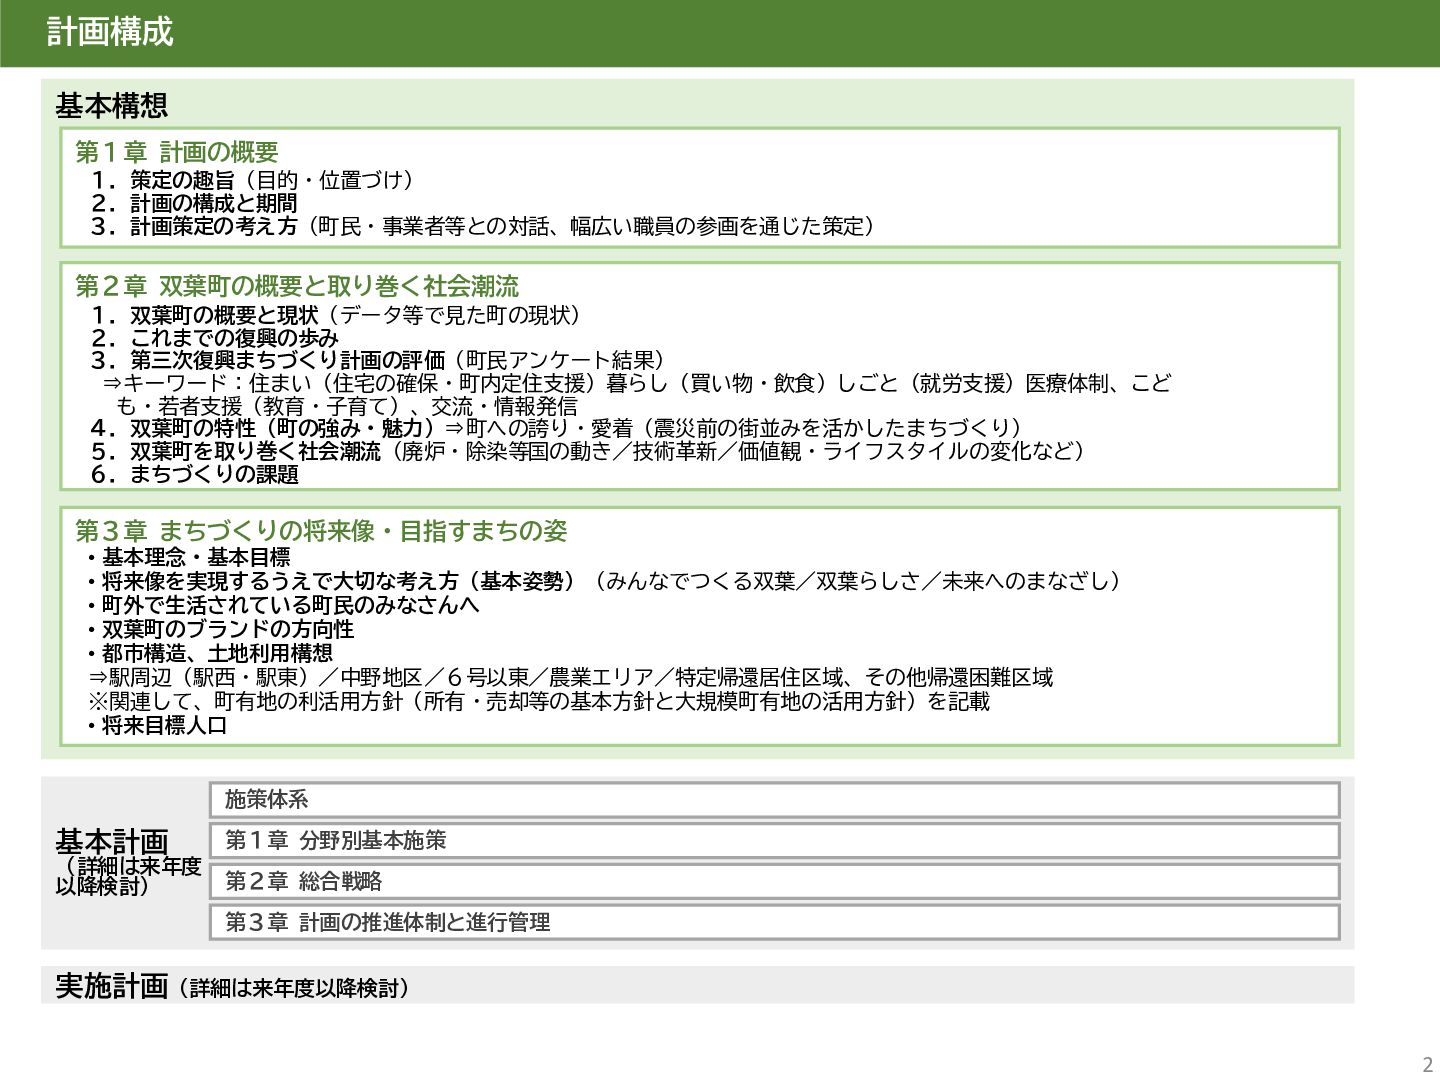Image resolution: width=1440 pixels, height=1080 pixels.
Task: Click the 基本計画 heading
Action: tap(112, 841)
